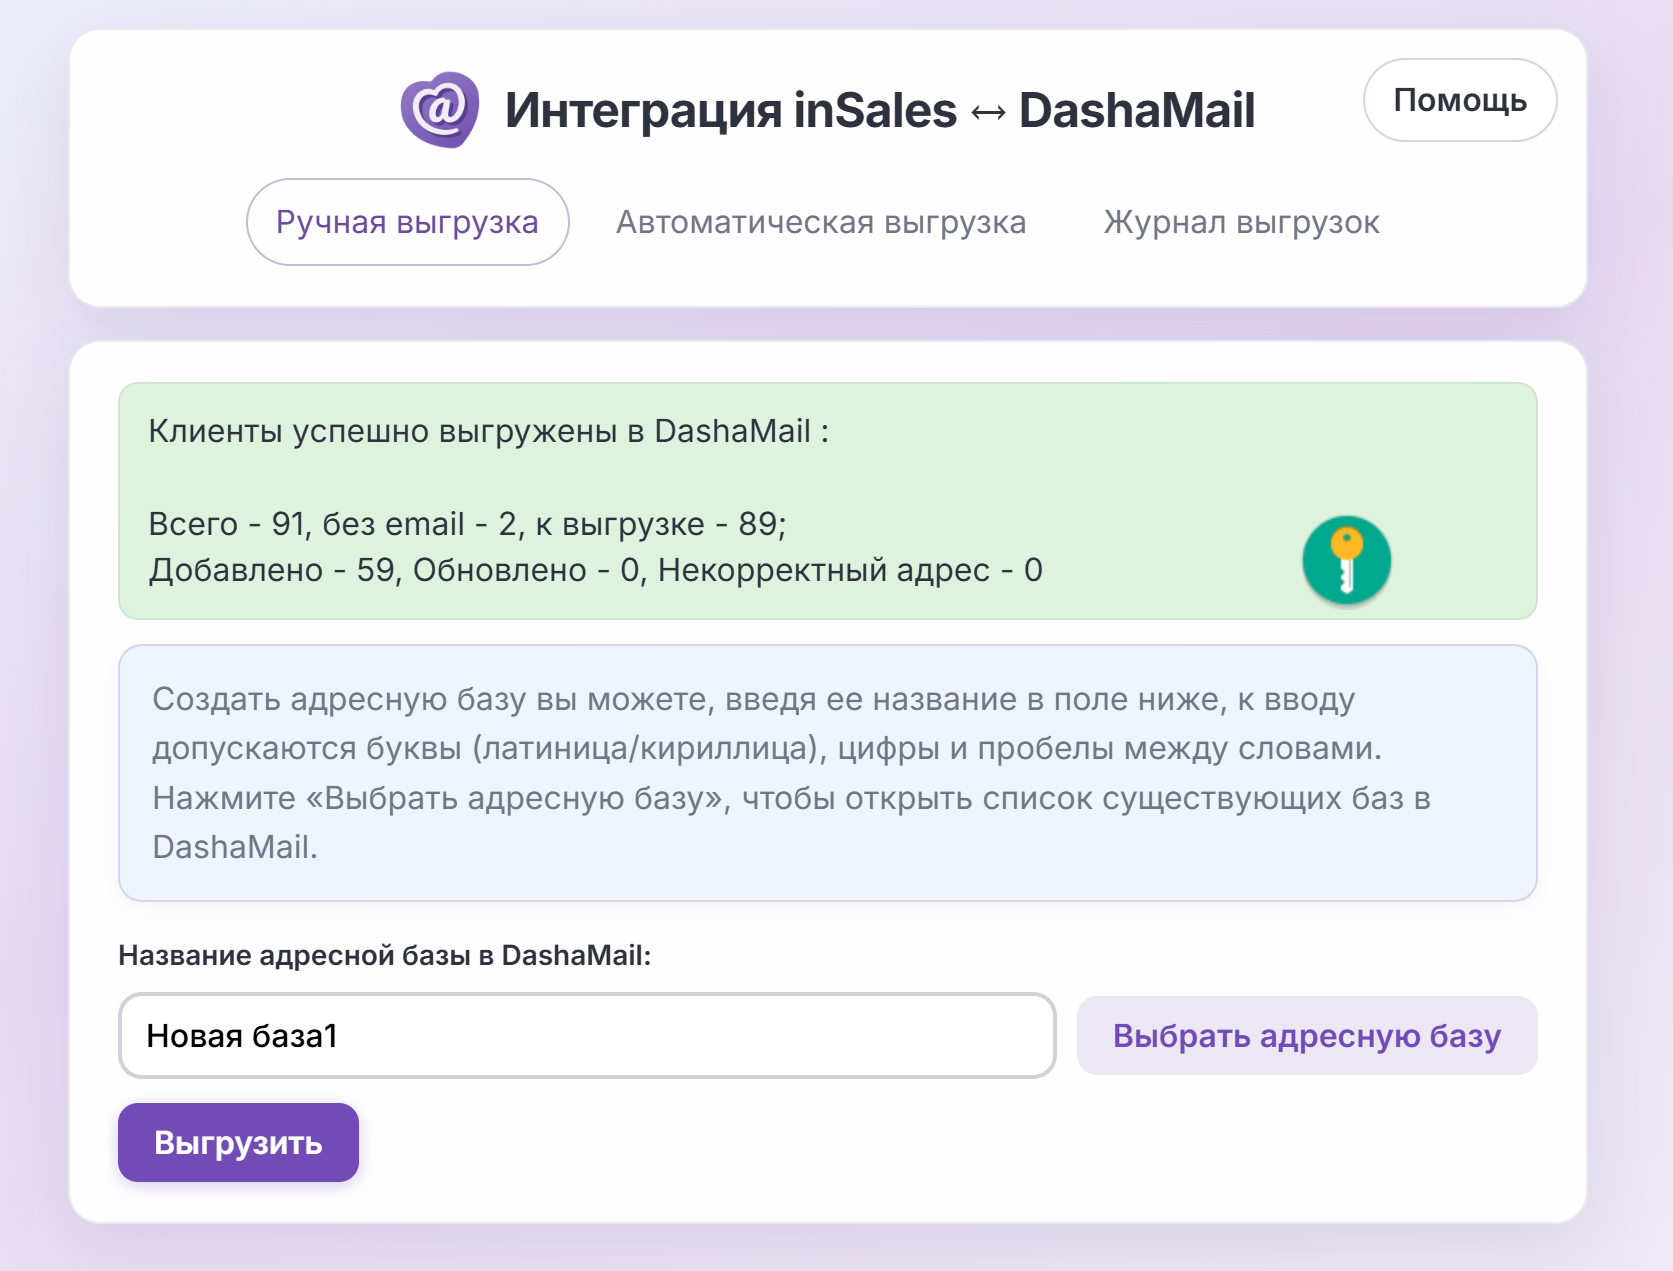Focus the Новая база1 name field
1673x1271 pixels.
tap(587, 1035)
